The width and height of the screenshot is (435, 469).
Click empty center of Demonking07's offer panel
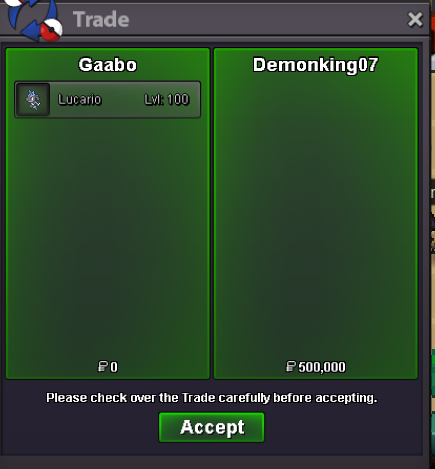(316, 213)
